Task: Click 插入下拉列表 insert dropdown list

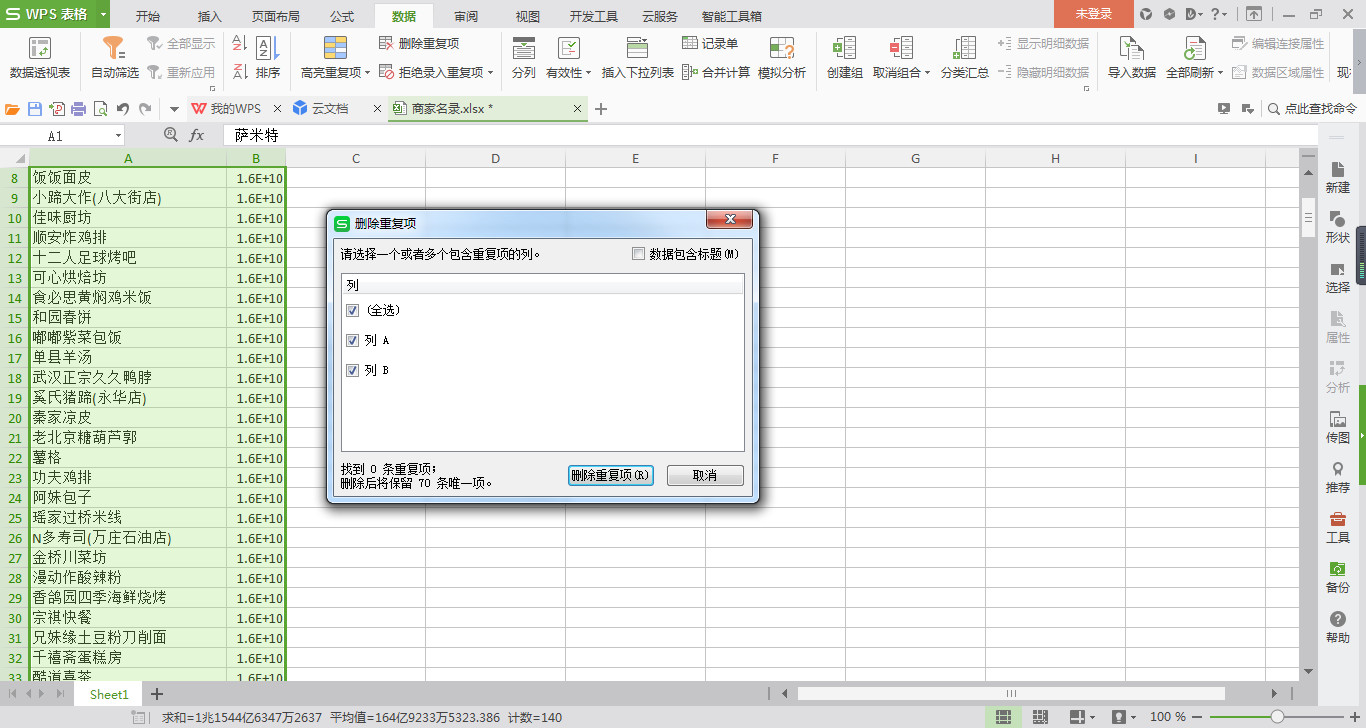Action: pos(637,58)
